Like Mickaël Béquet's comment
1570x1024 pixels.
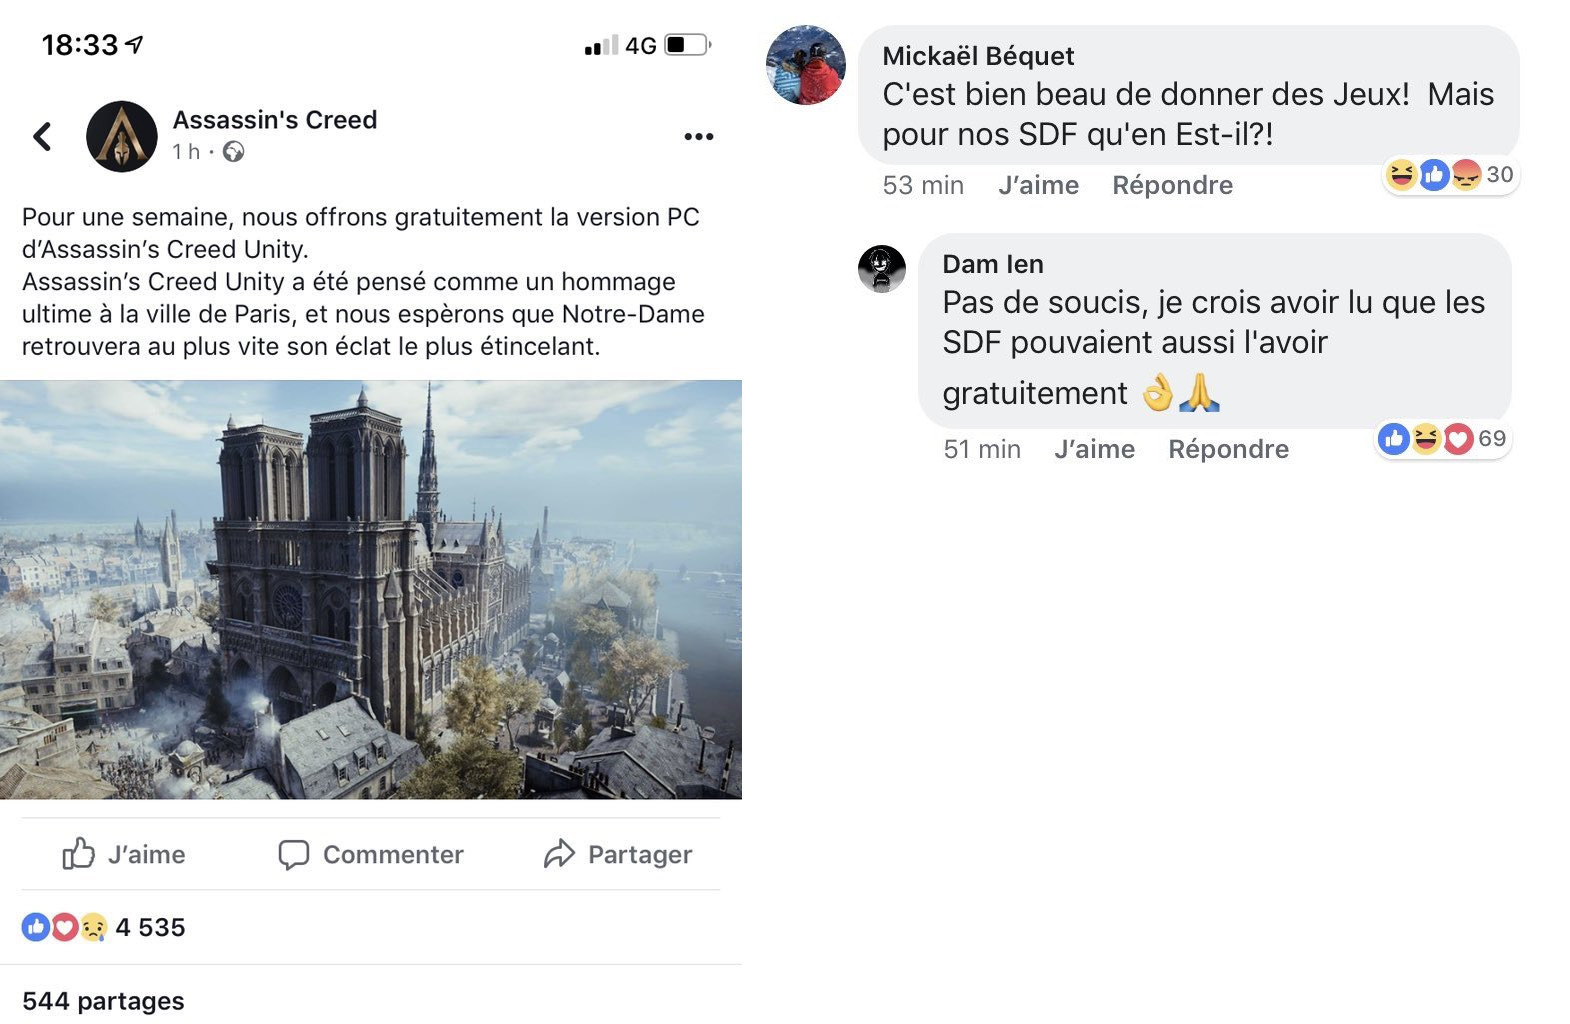click(1038, 185)
